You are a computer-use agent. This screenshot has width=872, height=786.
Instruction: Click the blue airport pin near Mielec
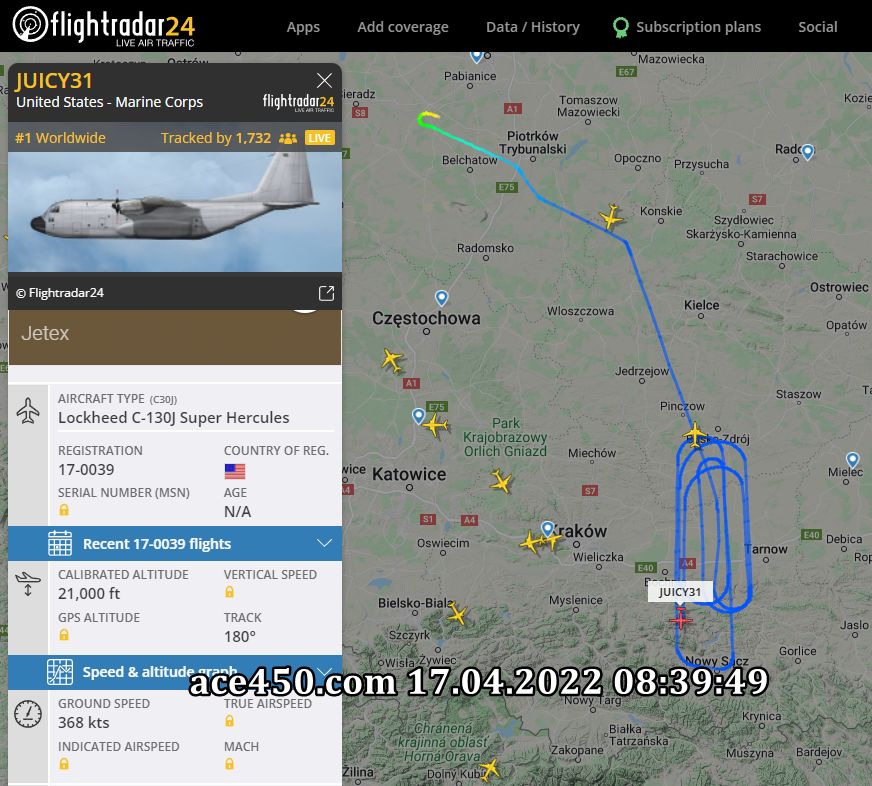853,459
